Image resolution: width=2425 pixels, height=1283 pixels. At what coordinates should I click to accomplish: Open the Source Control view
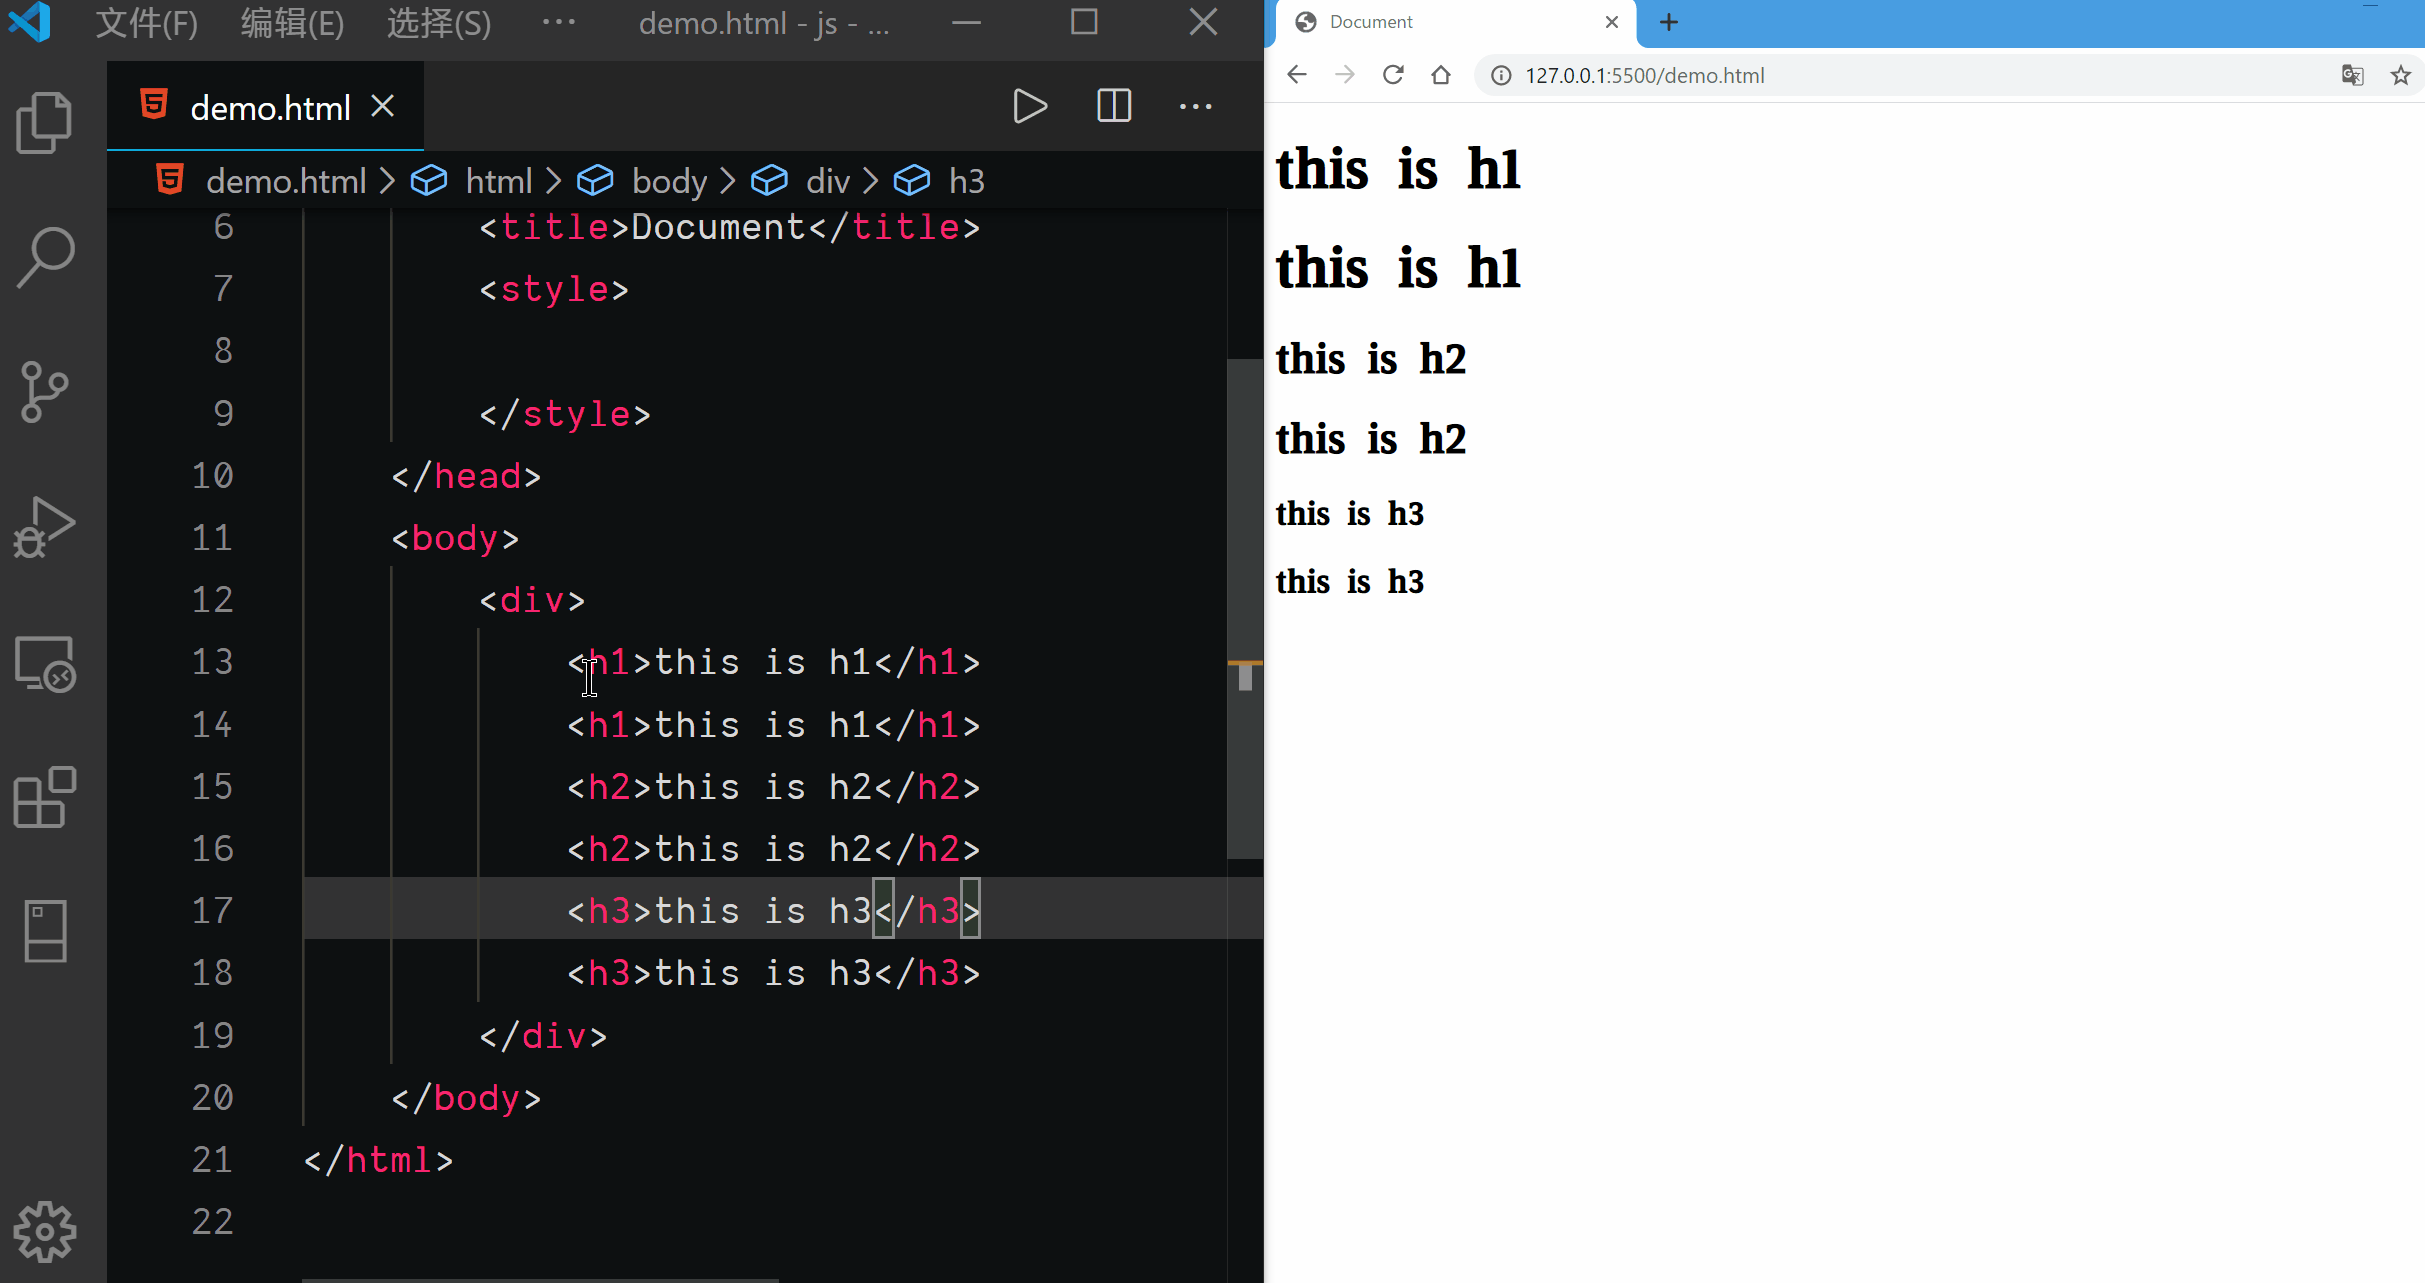[44, 391]
